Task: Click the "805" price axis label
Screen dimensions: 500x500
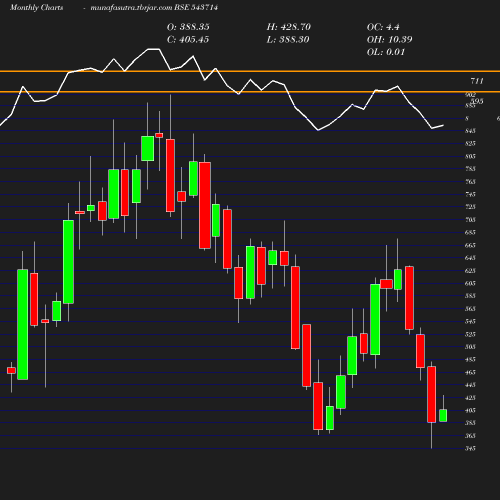Action: point(470,156)
